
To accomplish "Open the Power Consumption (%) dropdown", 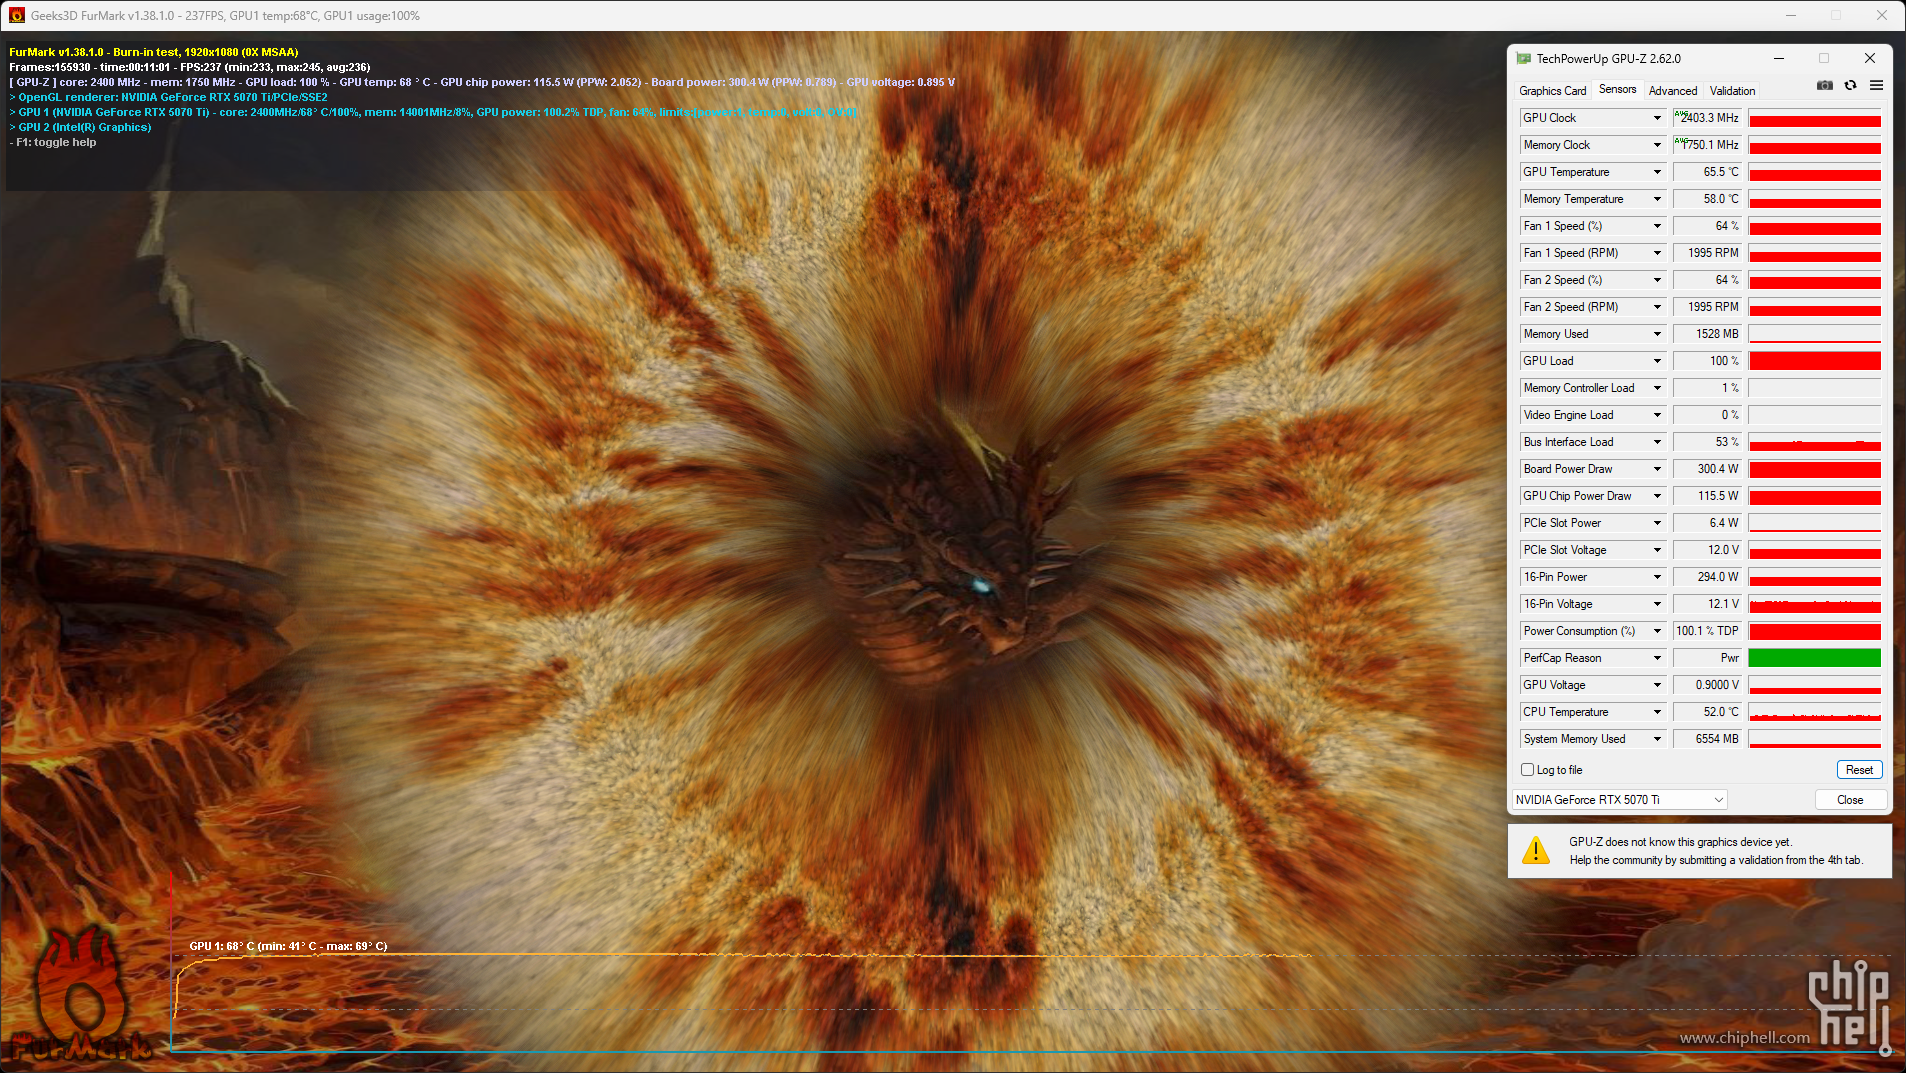I will 1657,631.
